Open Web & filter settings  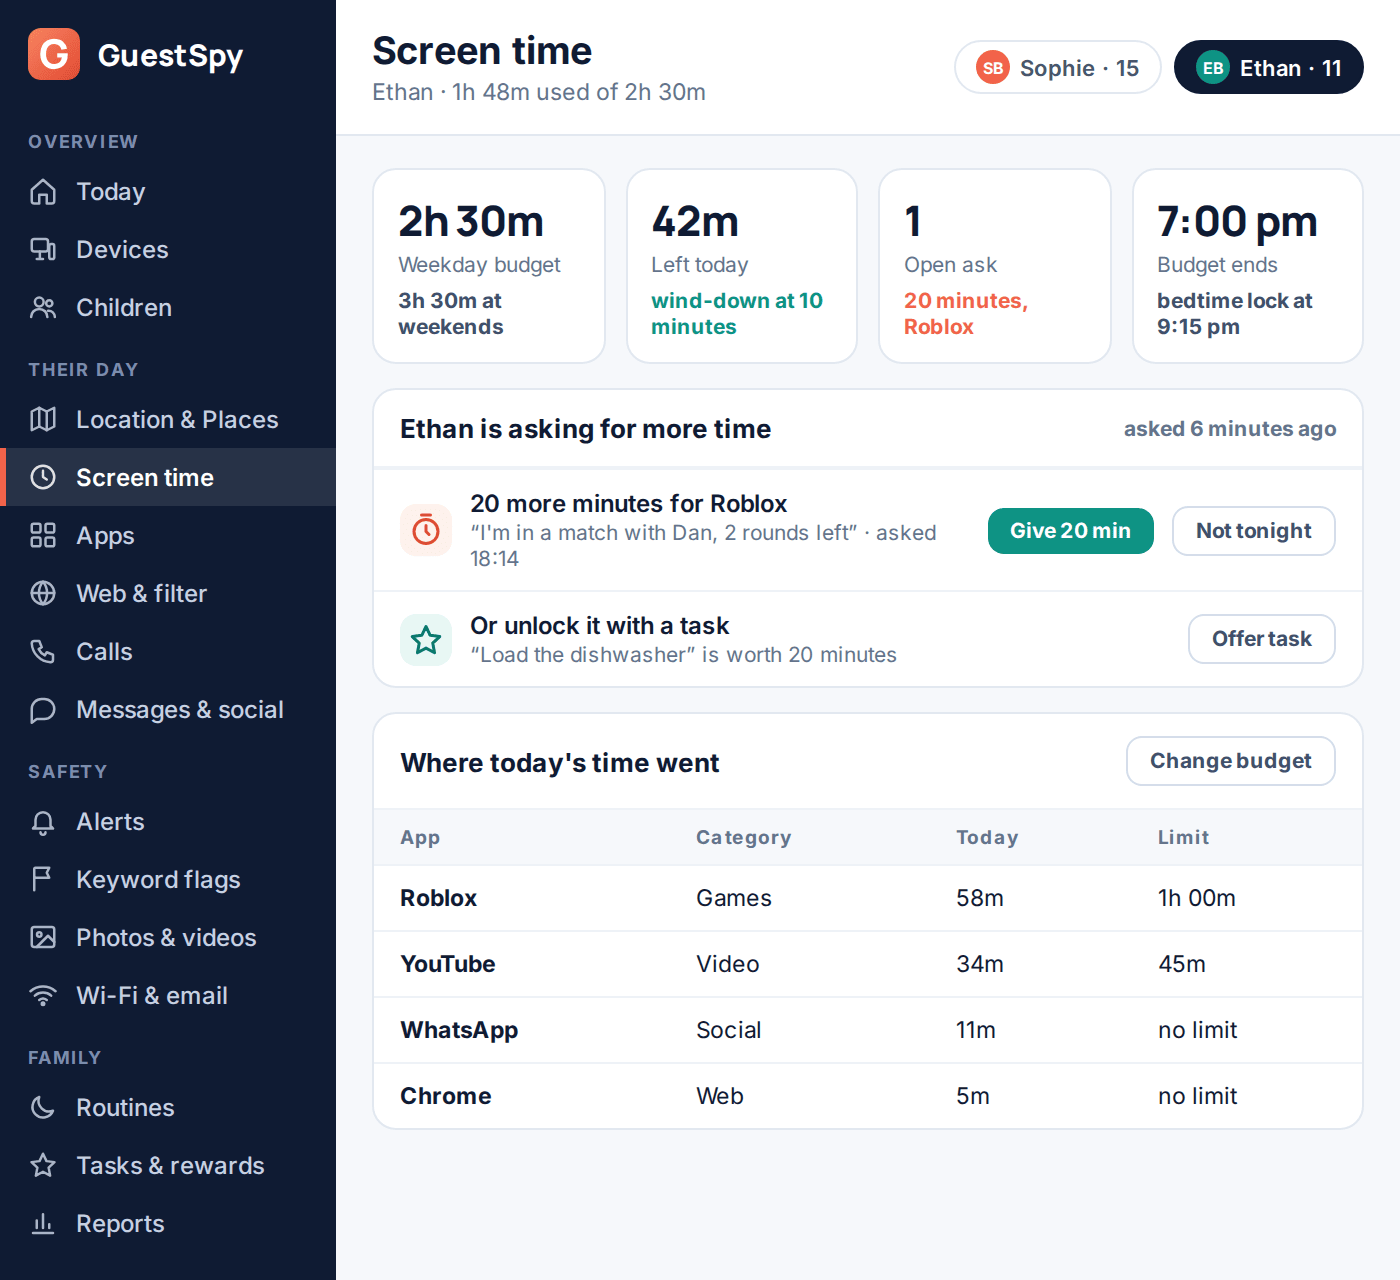(x=168, y=593)
